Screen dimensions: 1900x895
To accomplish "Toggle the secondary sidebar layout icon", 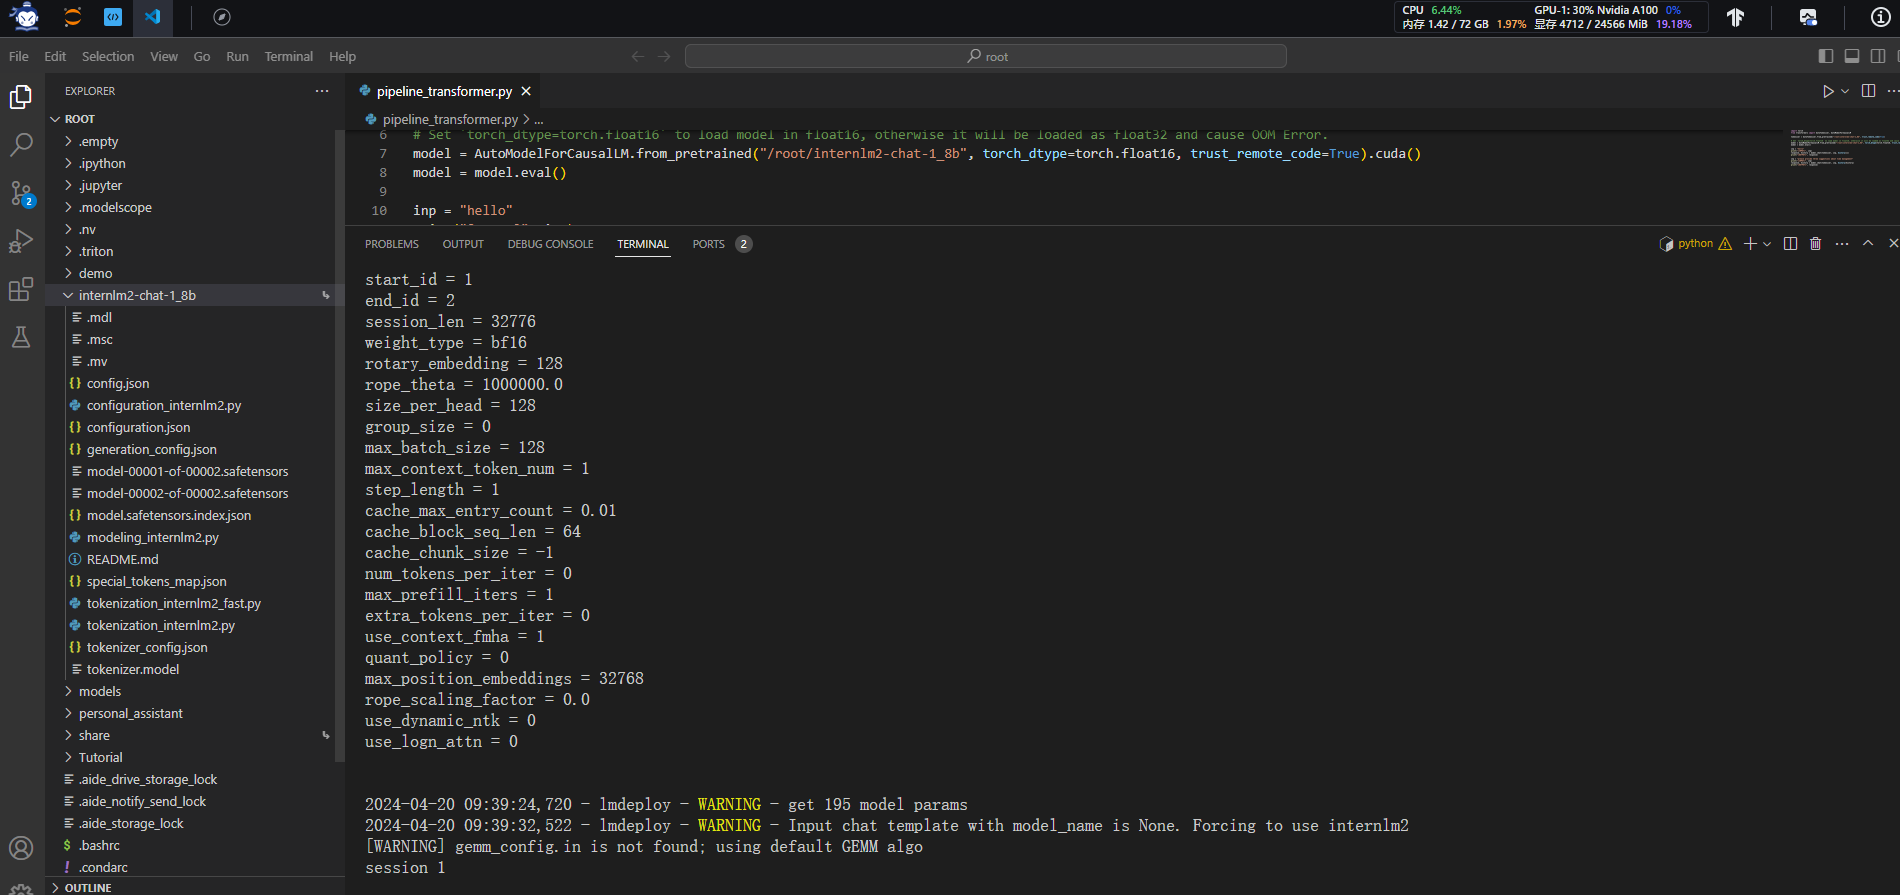I will click(1878, 56).
